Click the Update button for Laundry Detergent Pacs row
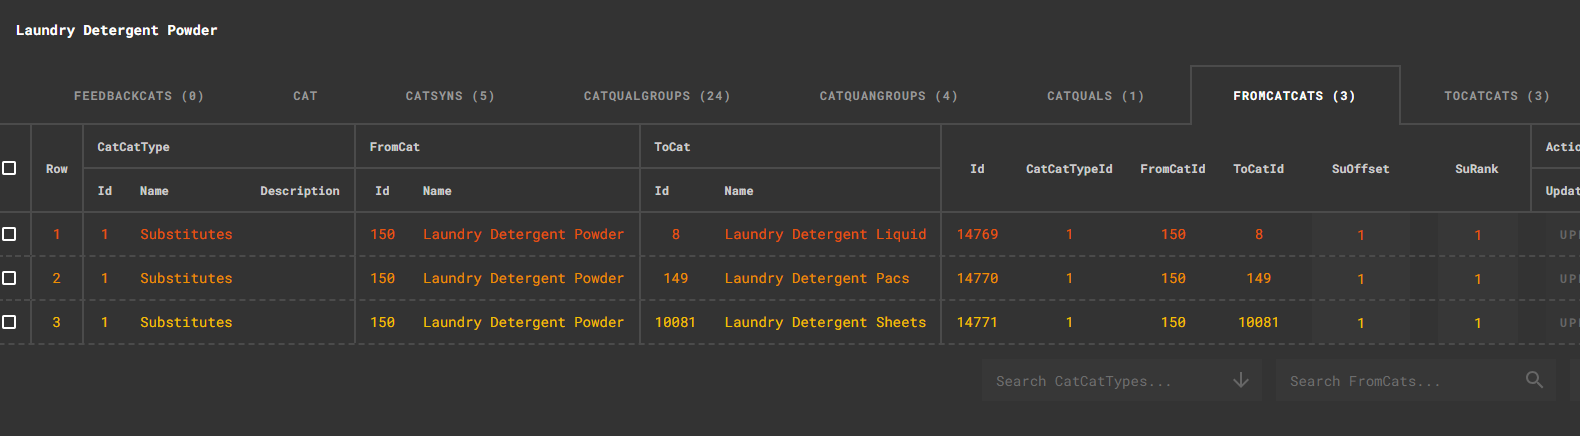 pos(1565,279)
